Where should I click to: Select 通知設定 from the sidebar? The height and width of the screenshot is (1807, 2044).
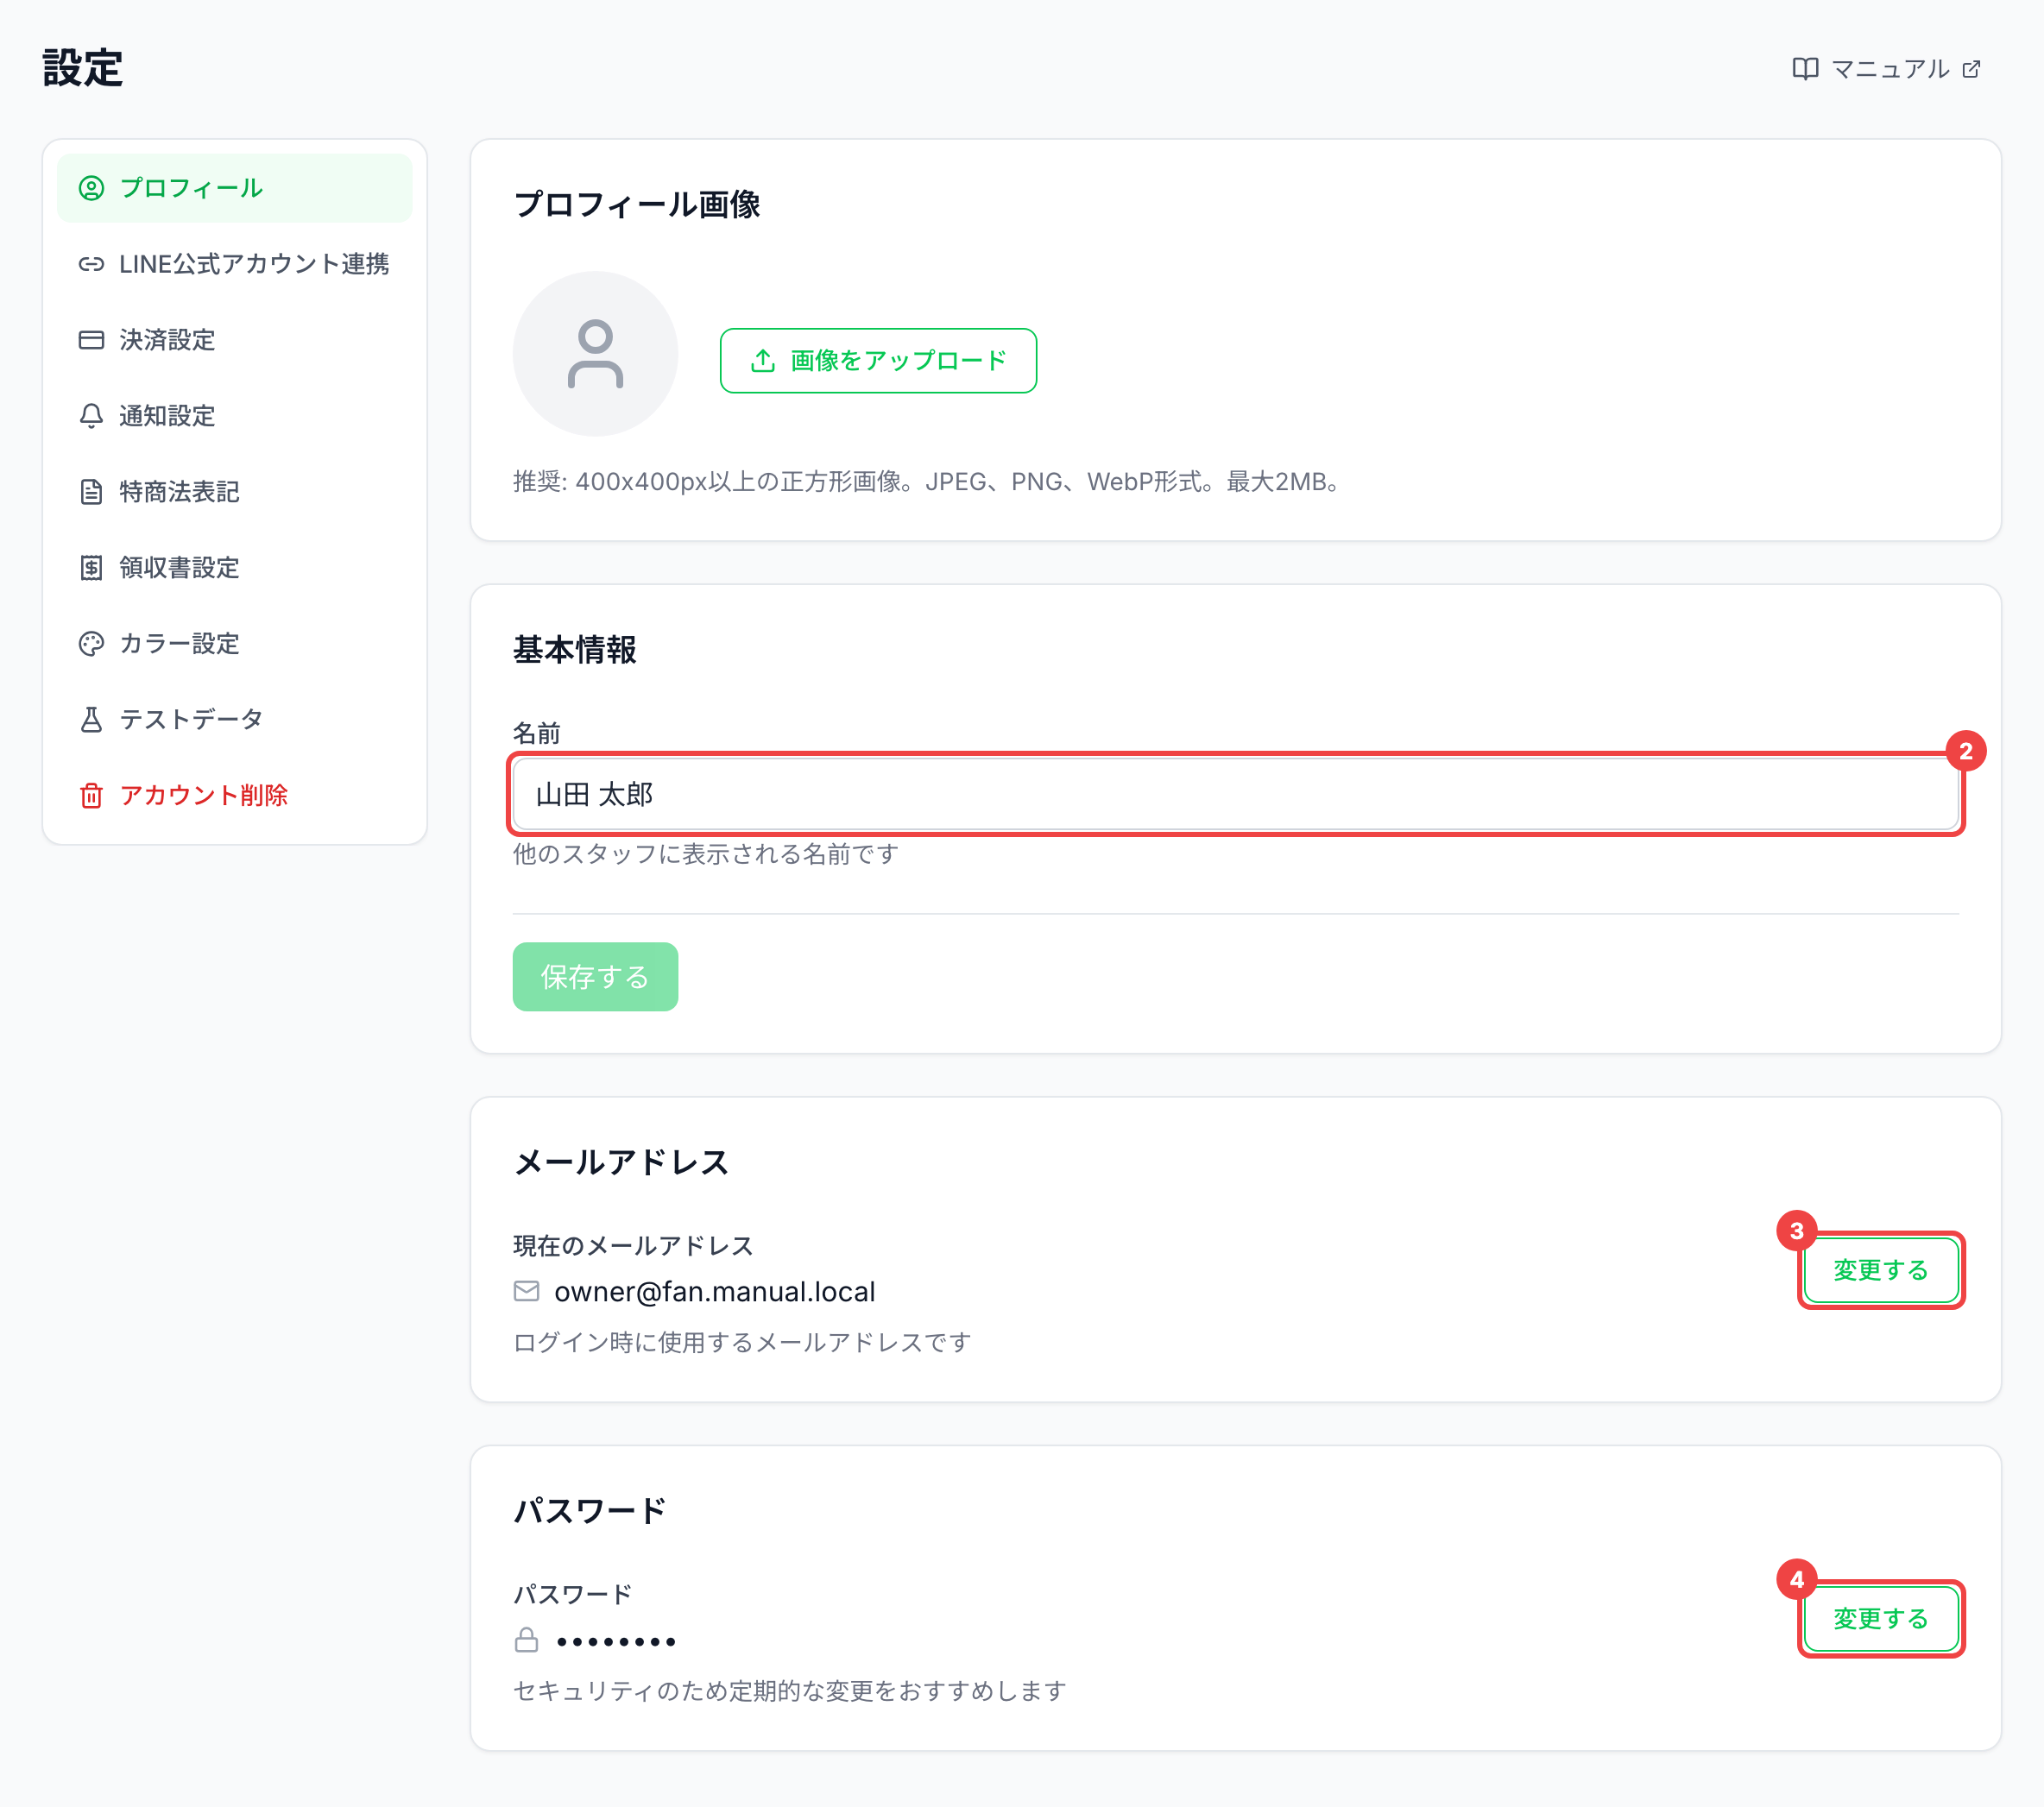point(235,416)
